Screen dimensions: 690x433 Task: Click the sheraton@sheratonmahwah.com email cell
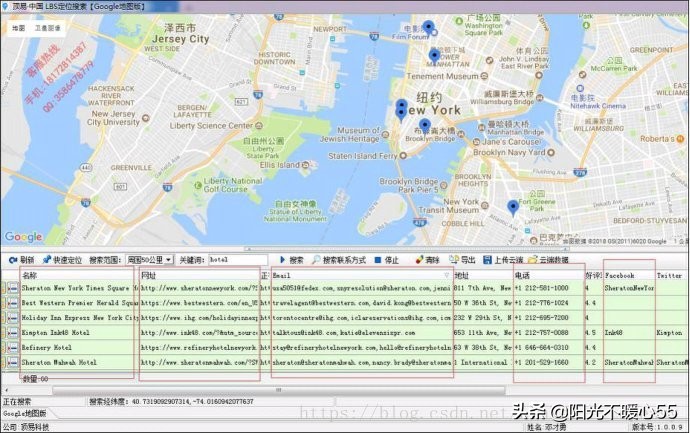(361, 363)
